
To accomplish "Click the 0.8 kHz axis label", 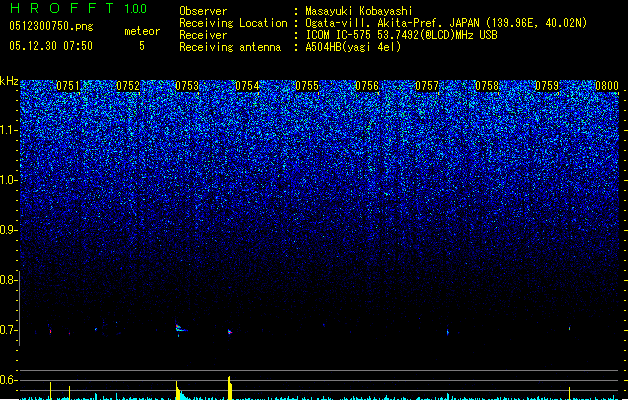I will [8, 280].
